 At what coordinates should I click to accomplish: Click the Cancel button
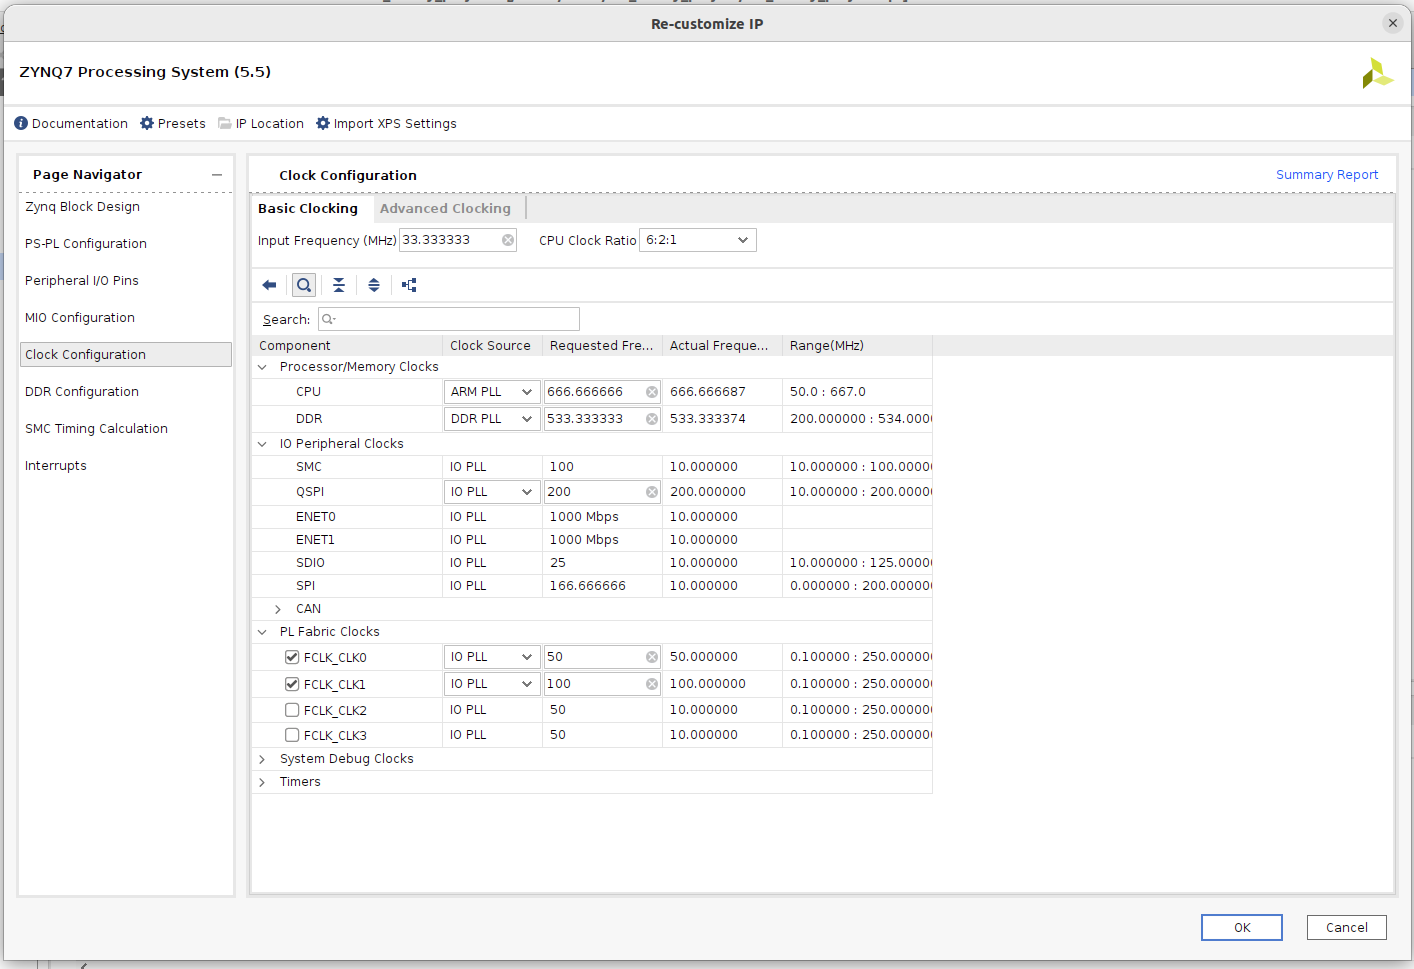coord(1347,928)
